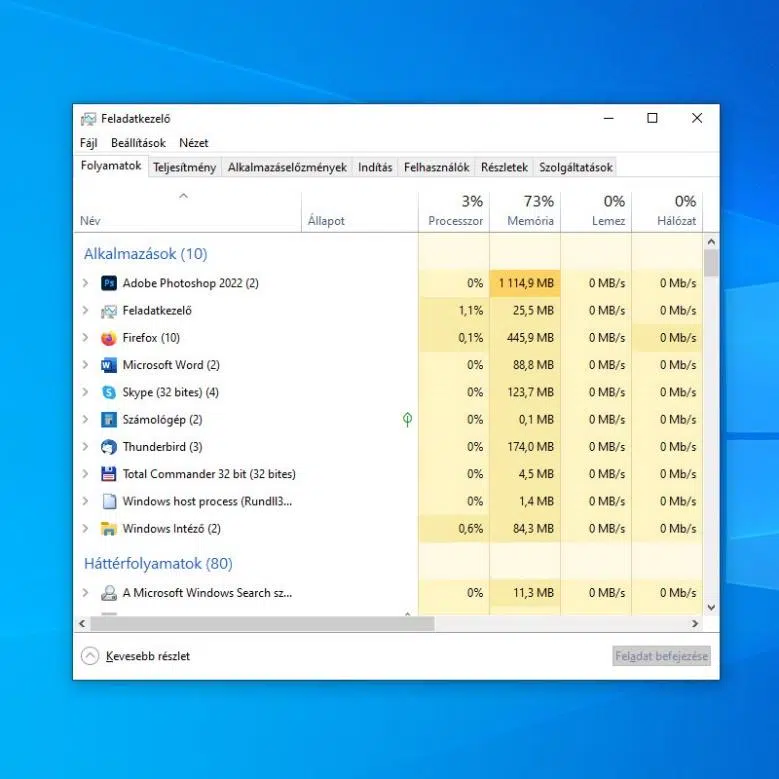This screenshot has height=779, width=779.
Task: Click the 174,0 MB memory value
Action: [530, 447]
